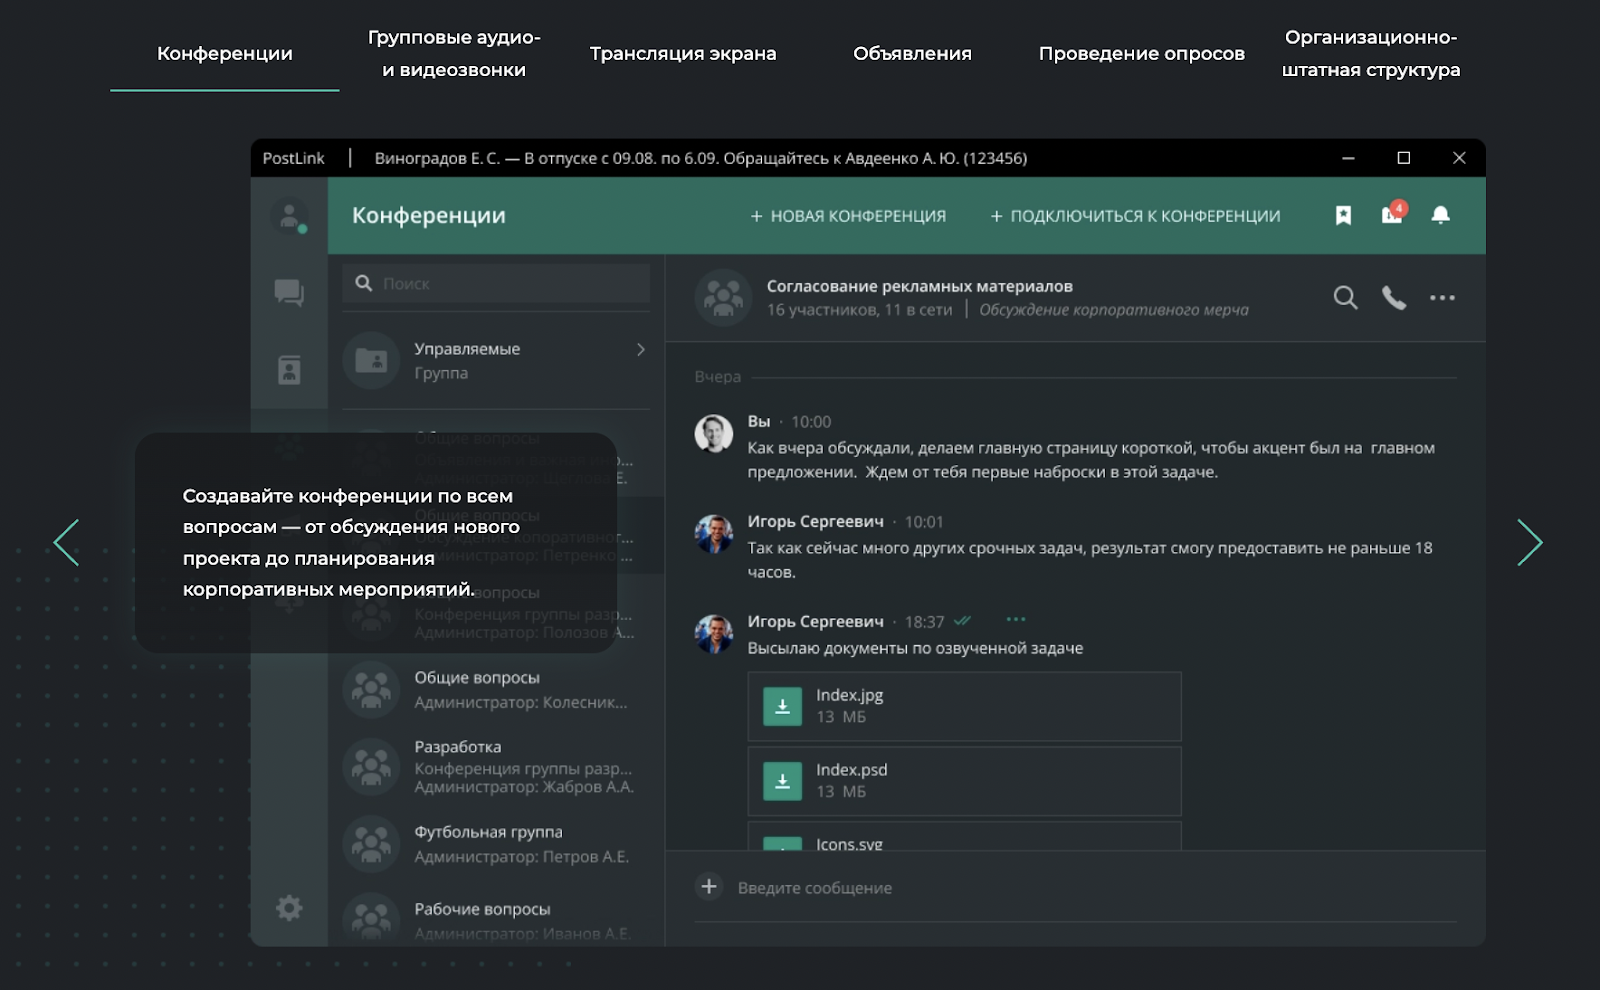Download the Index.psd file
Viewport: 1600px width, 990px height.
(782, 781)
